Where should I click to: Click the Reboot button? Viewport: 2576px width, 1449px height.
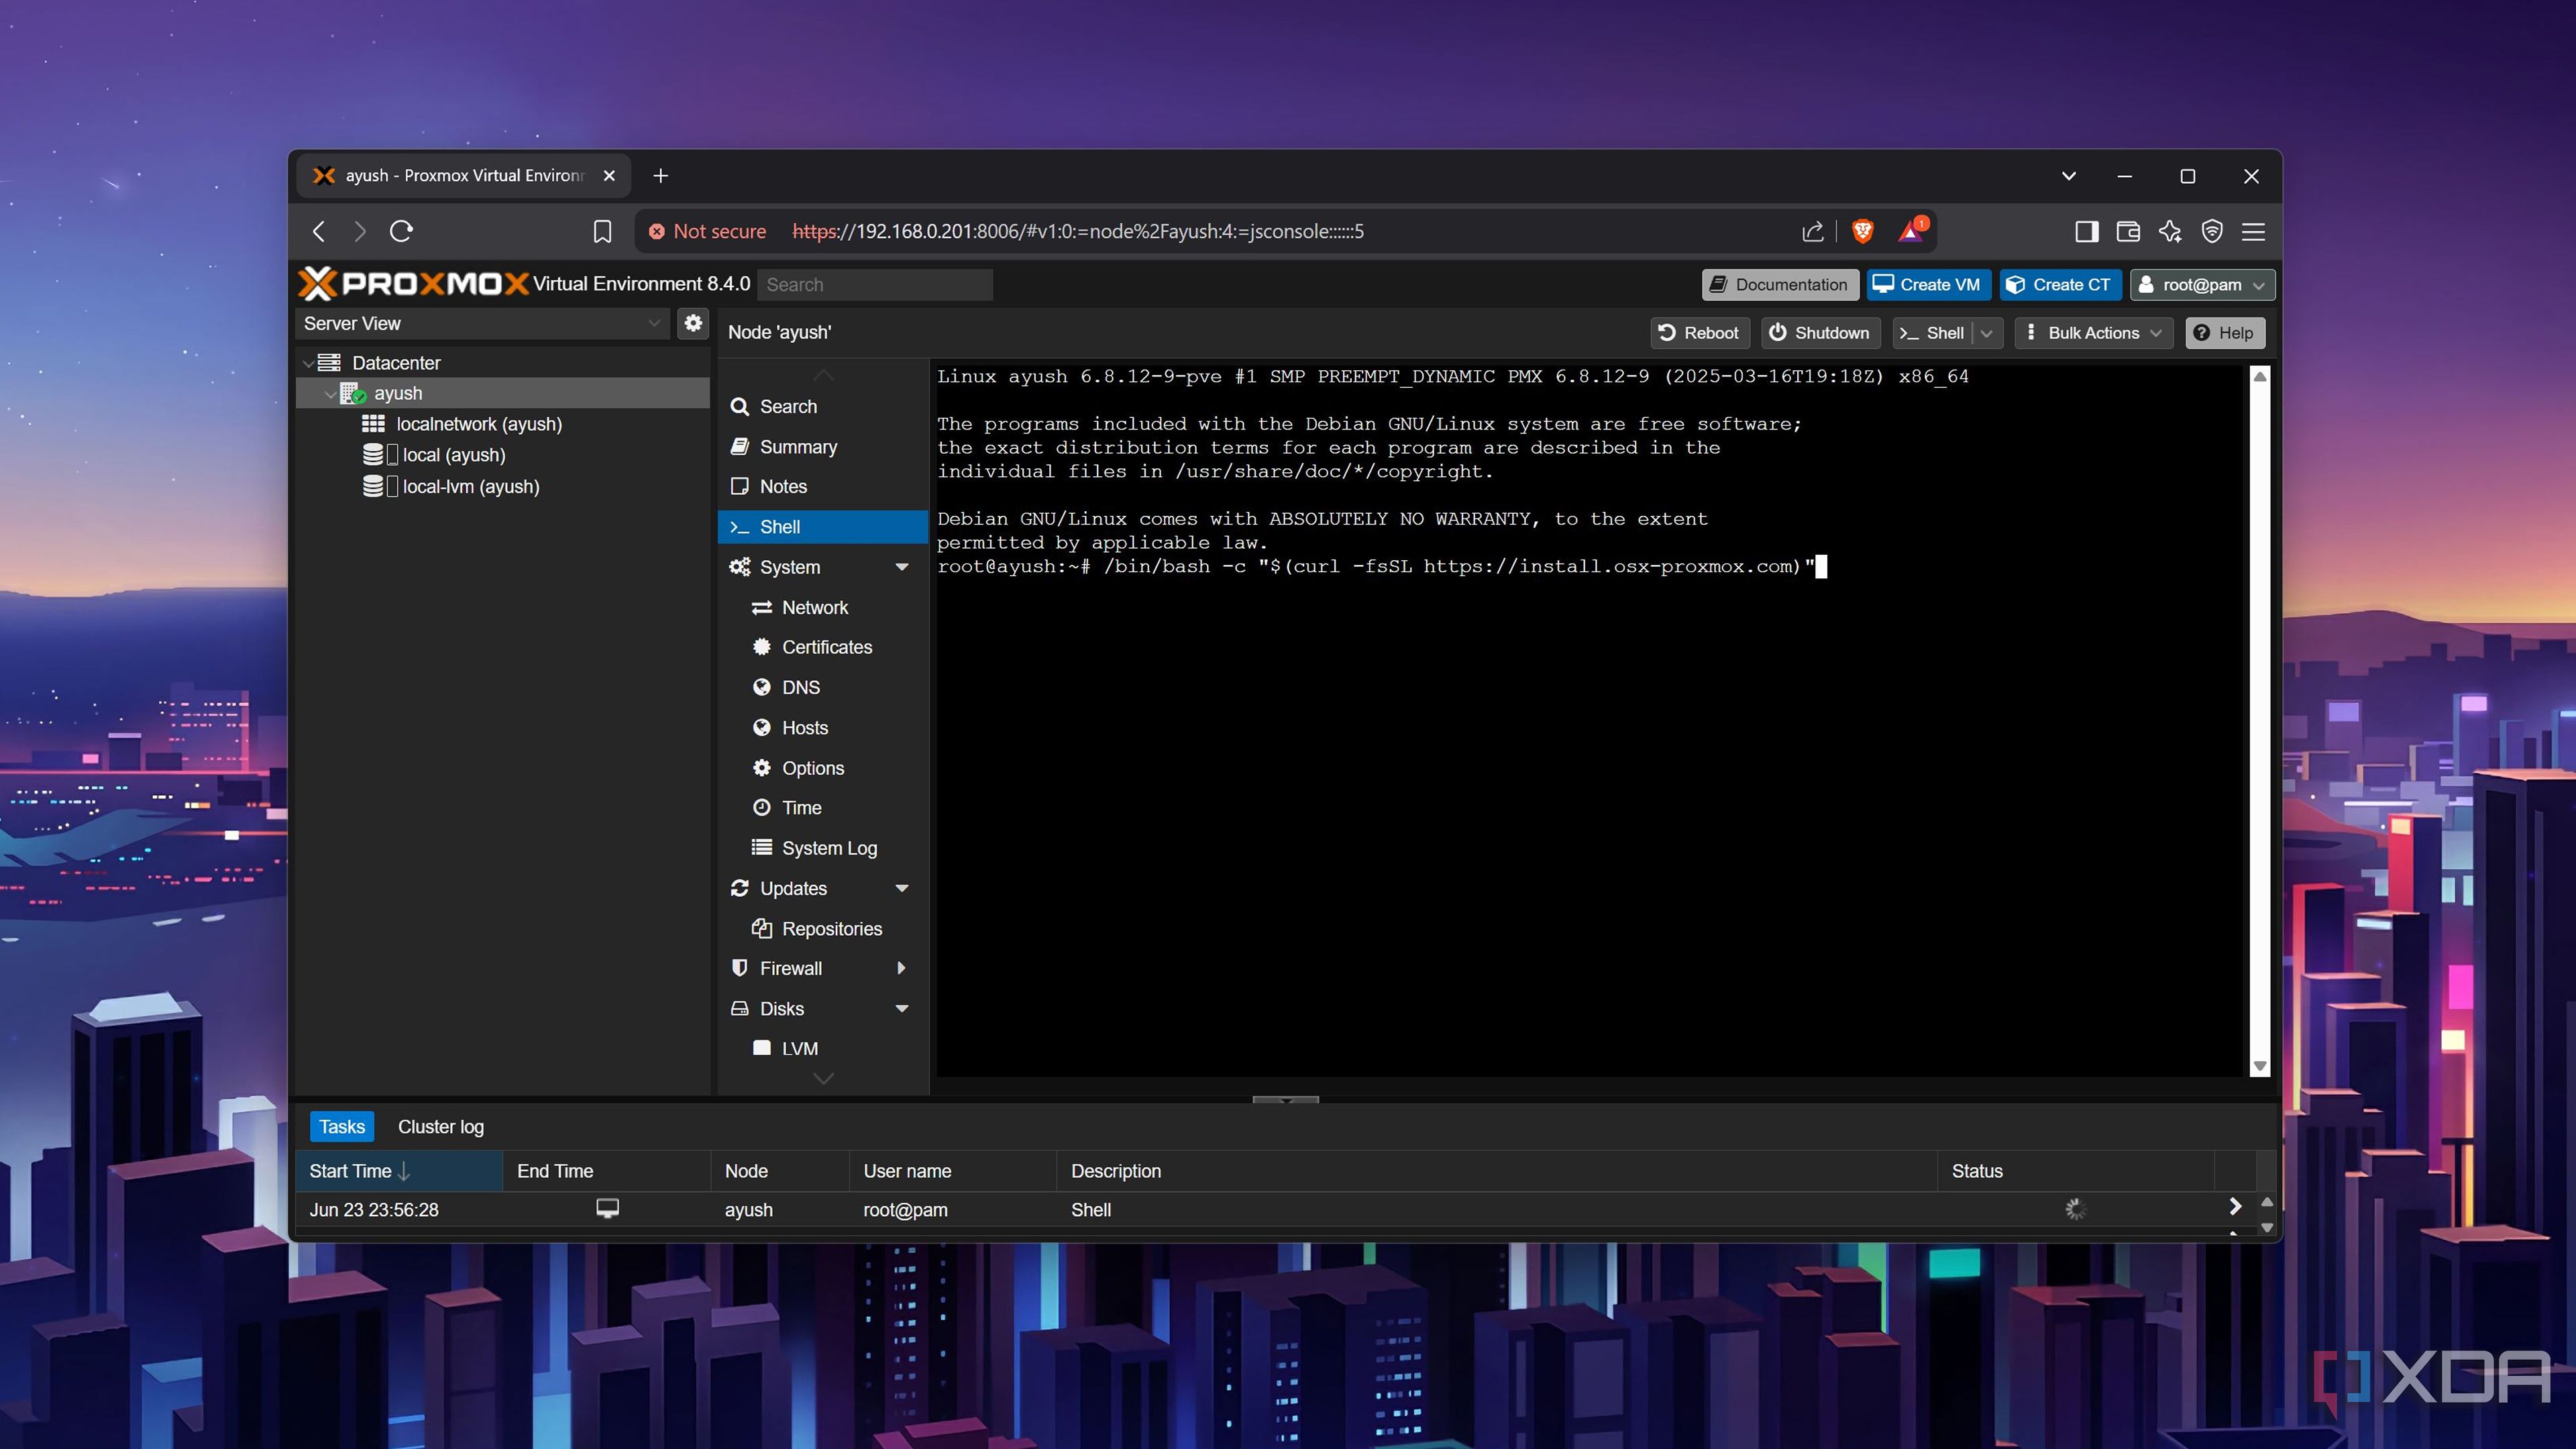point(1699,333)
